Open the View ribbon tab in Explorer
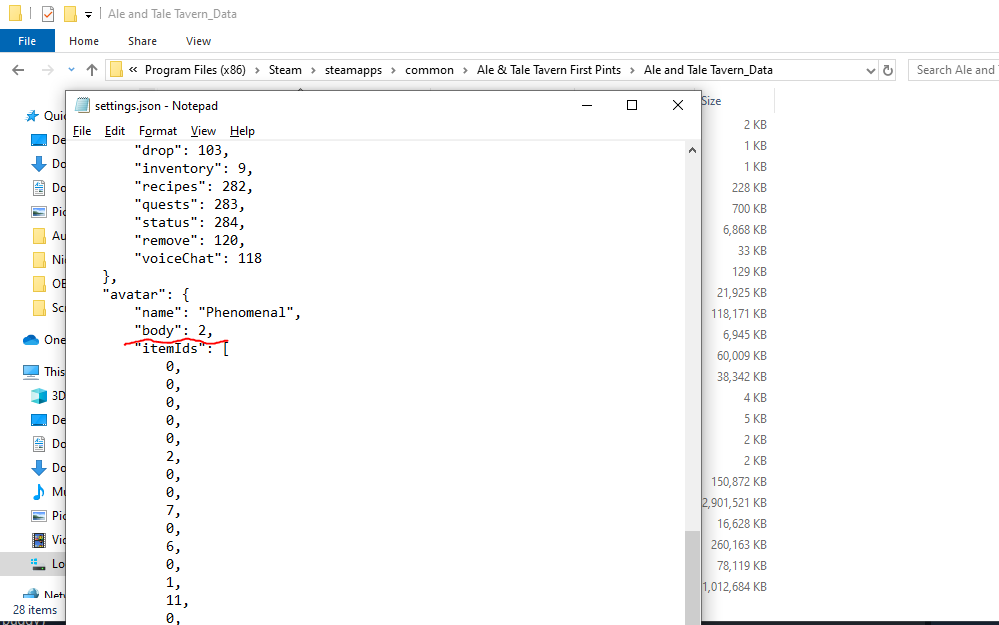The image size is (999, 625). point(198,41)
